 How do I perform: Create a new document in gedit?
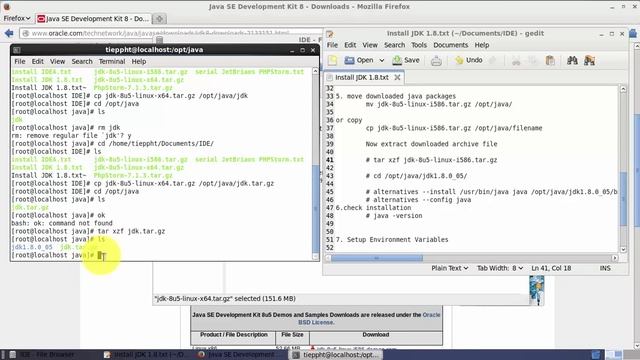(333, 60)
